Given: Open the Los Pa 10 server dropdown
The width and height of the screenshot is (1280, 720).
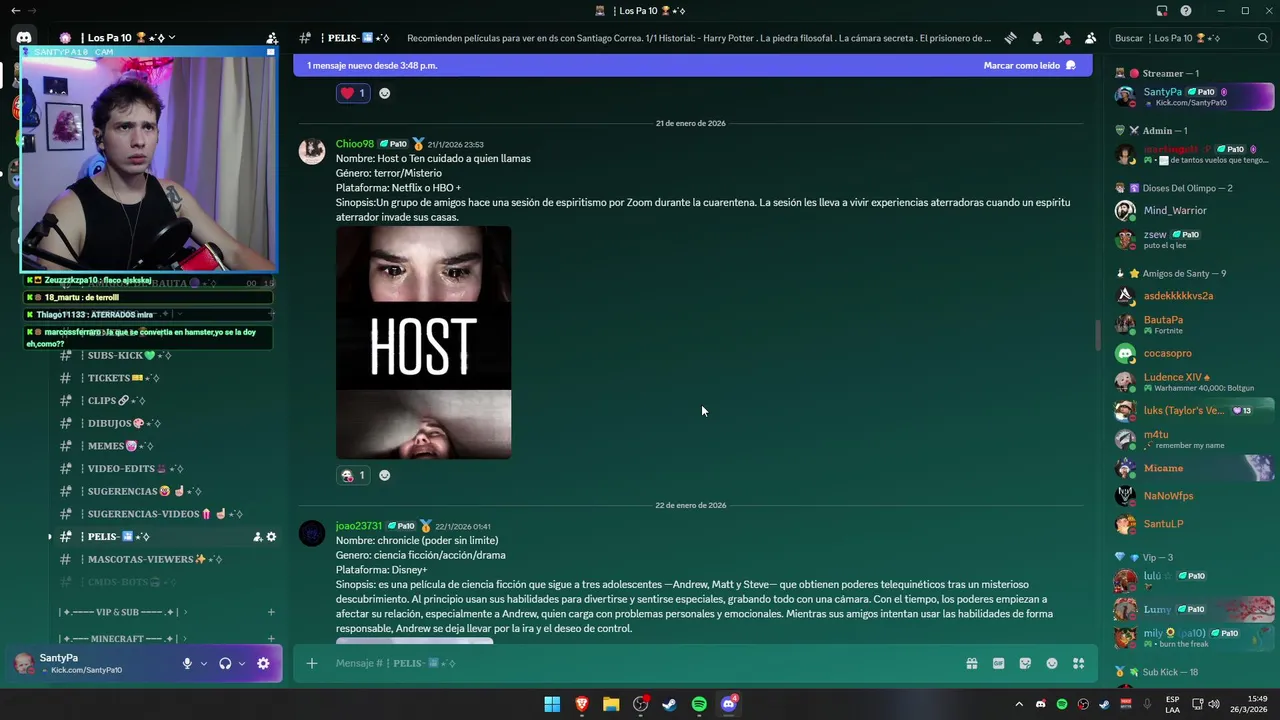Looking at the screenshot, I should (x=132, y=38).
